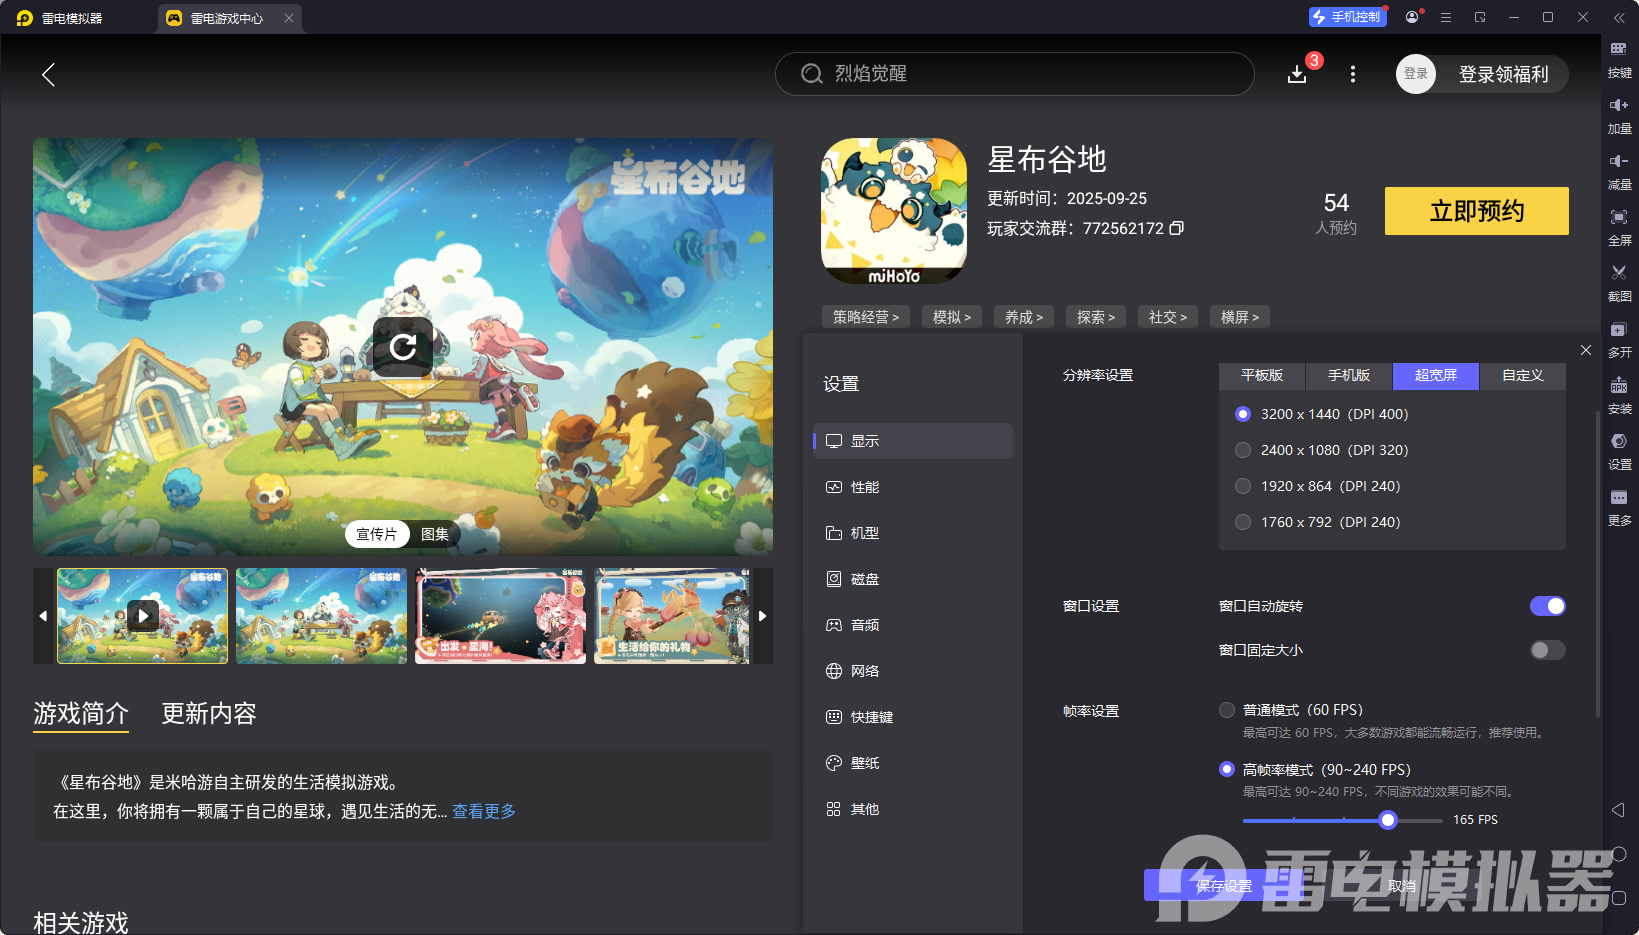The image size is (1639, 935).
Task: Open the multi-instance (多开) manager
Action: tap(1620, 339)
